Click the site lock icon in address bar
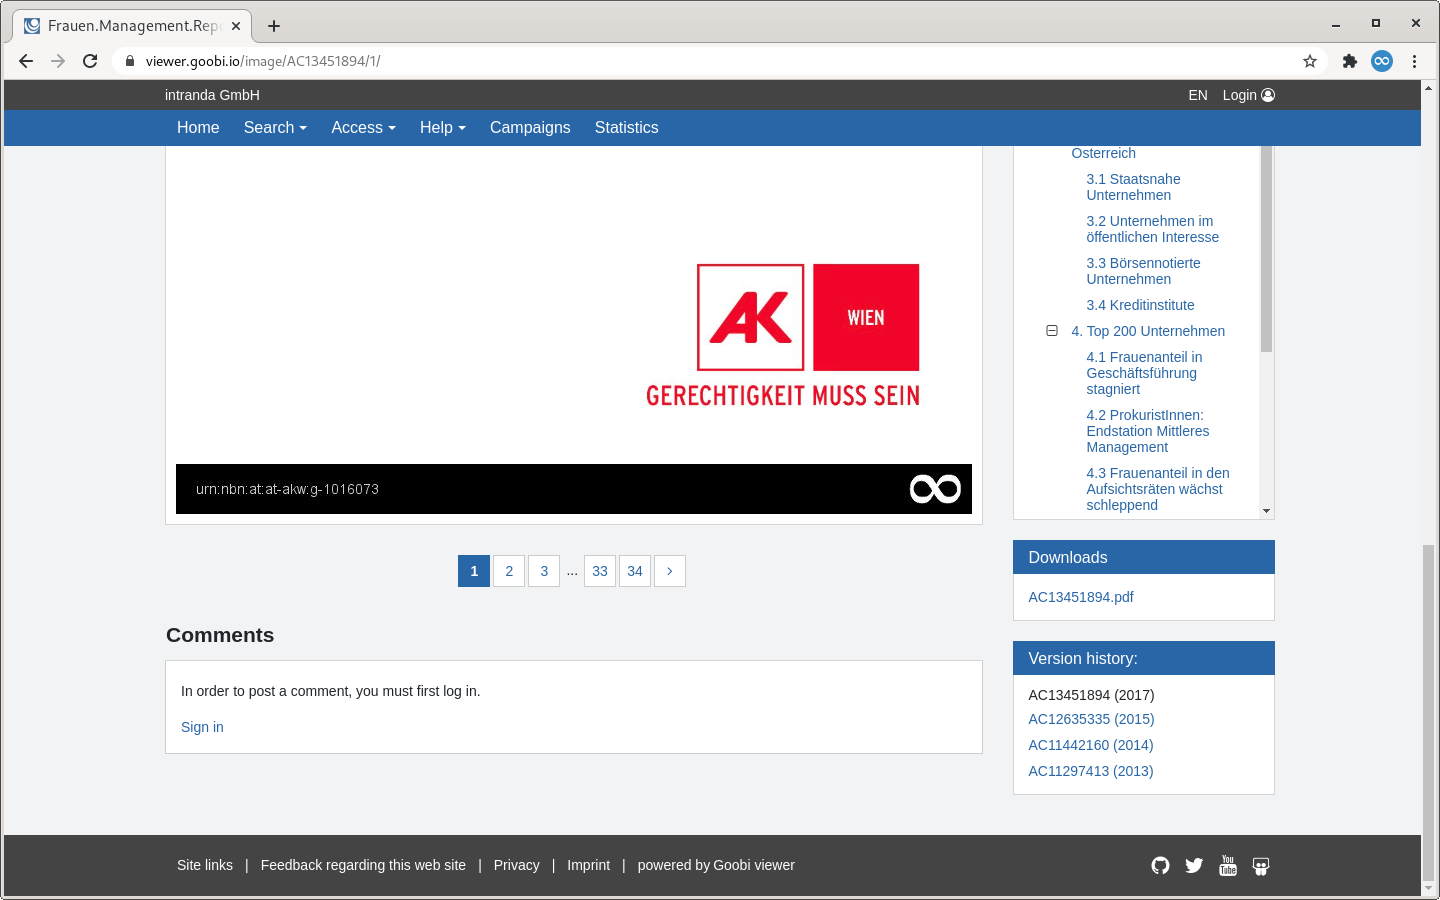This screenshot has width=1440, height=900. coord(129,61)
